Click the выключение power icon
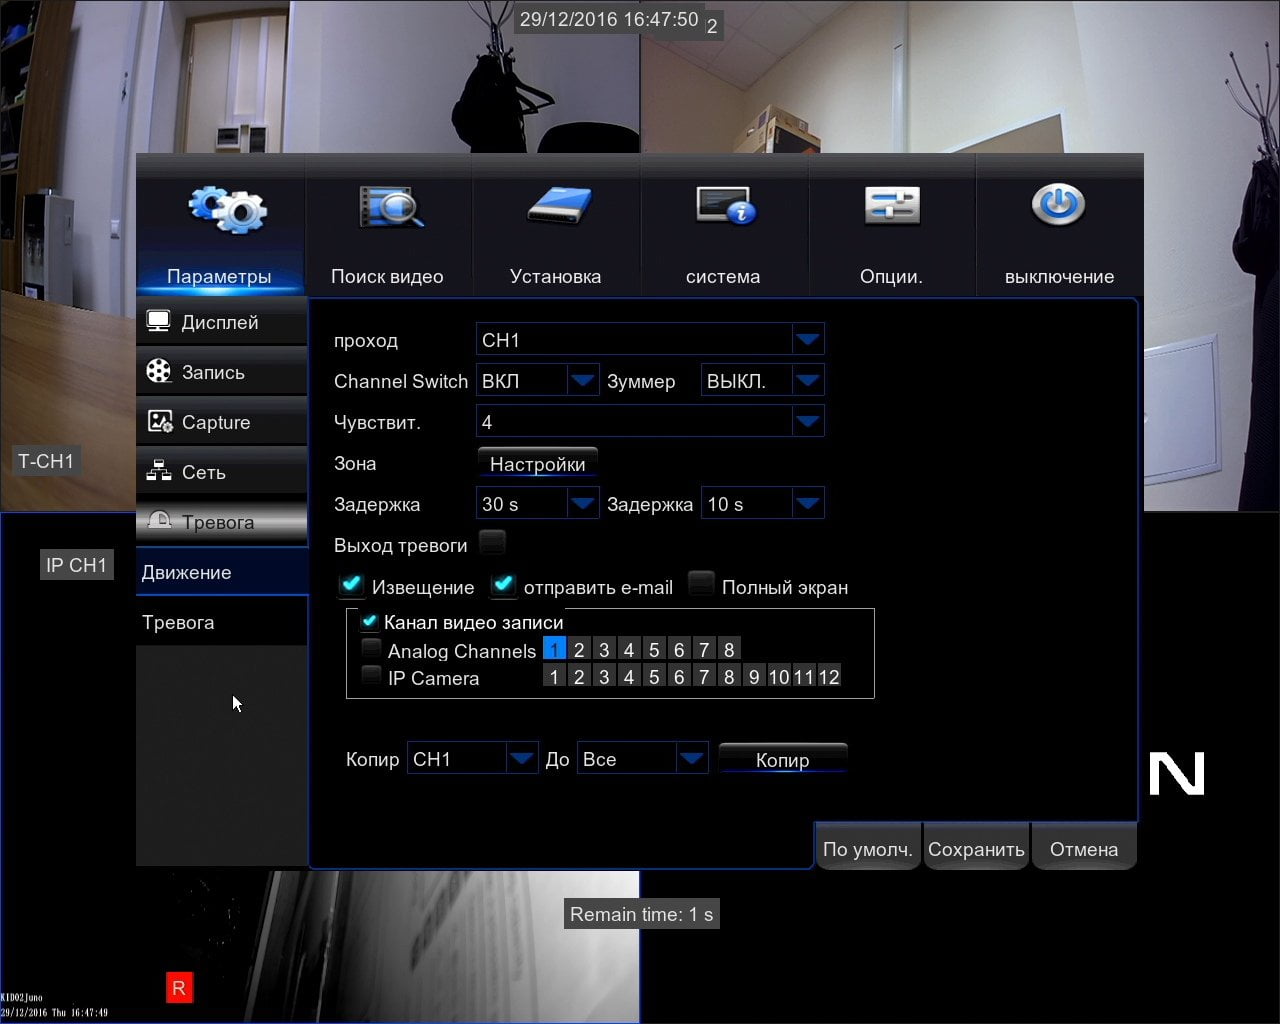1280x1024 pixels. 1058,204
